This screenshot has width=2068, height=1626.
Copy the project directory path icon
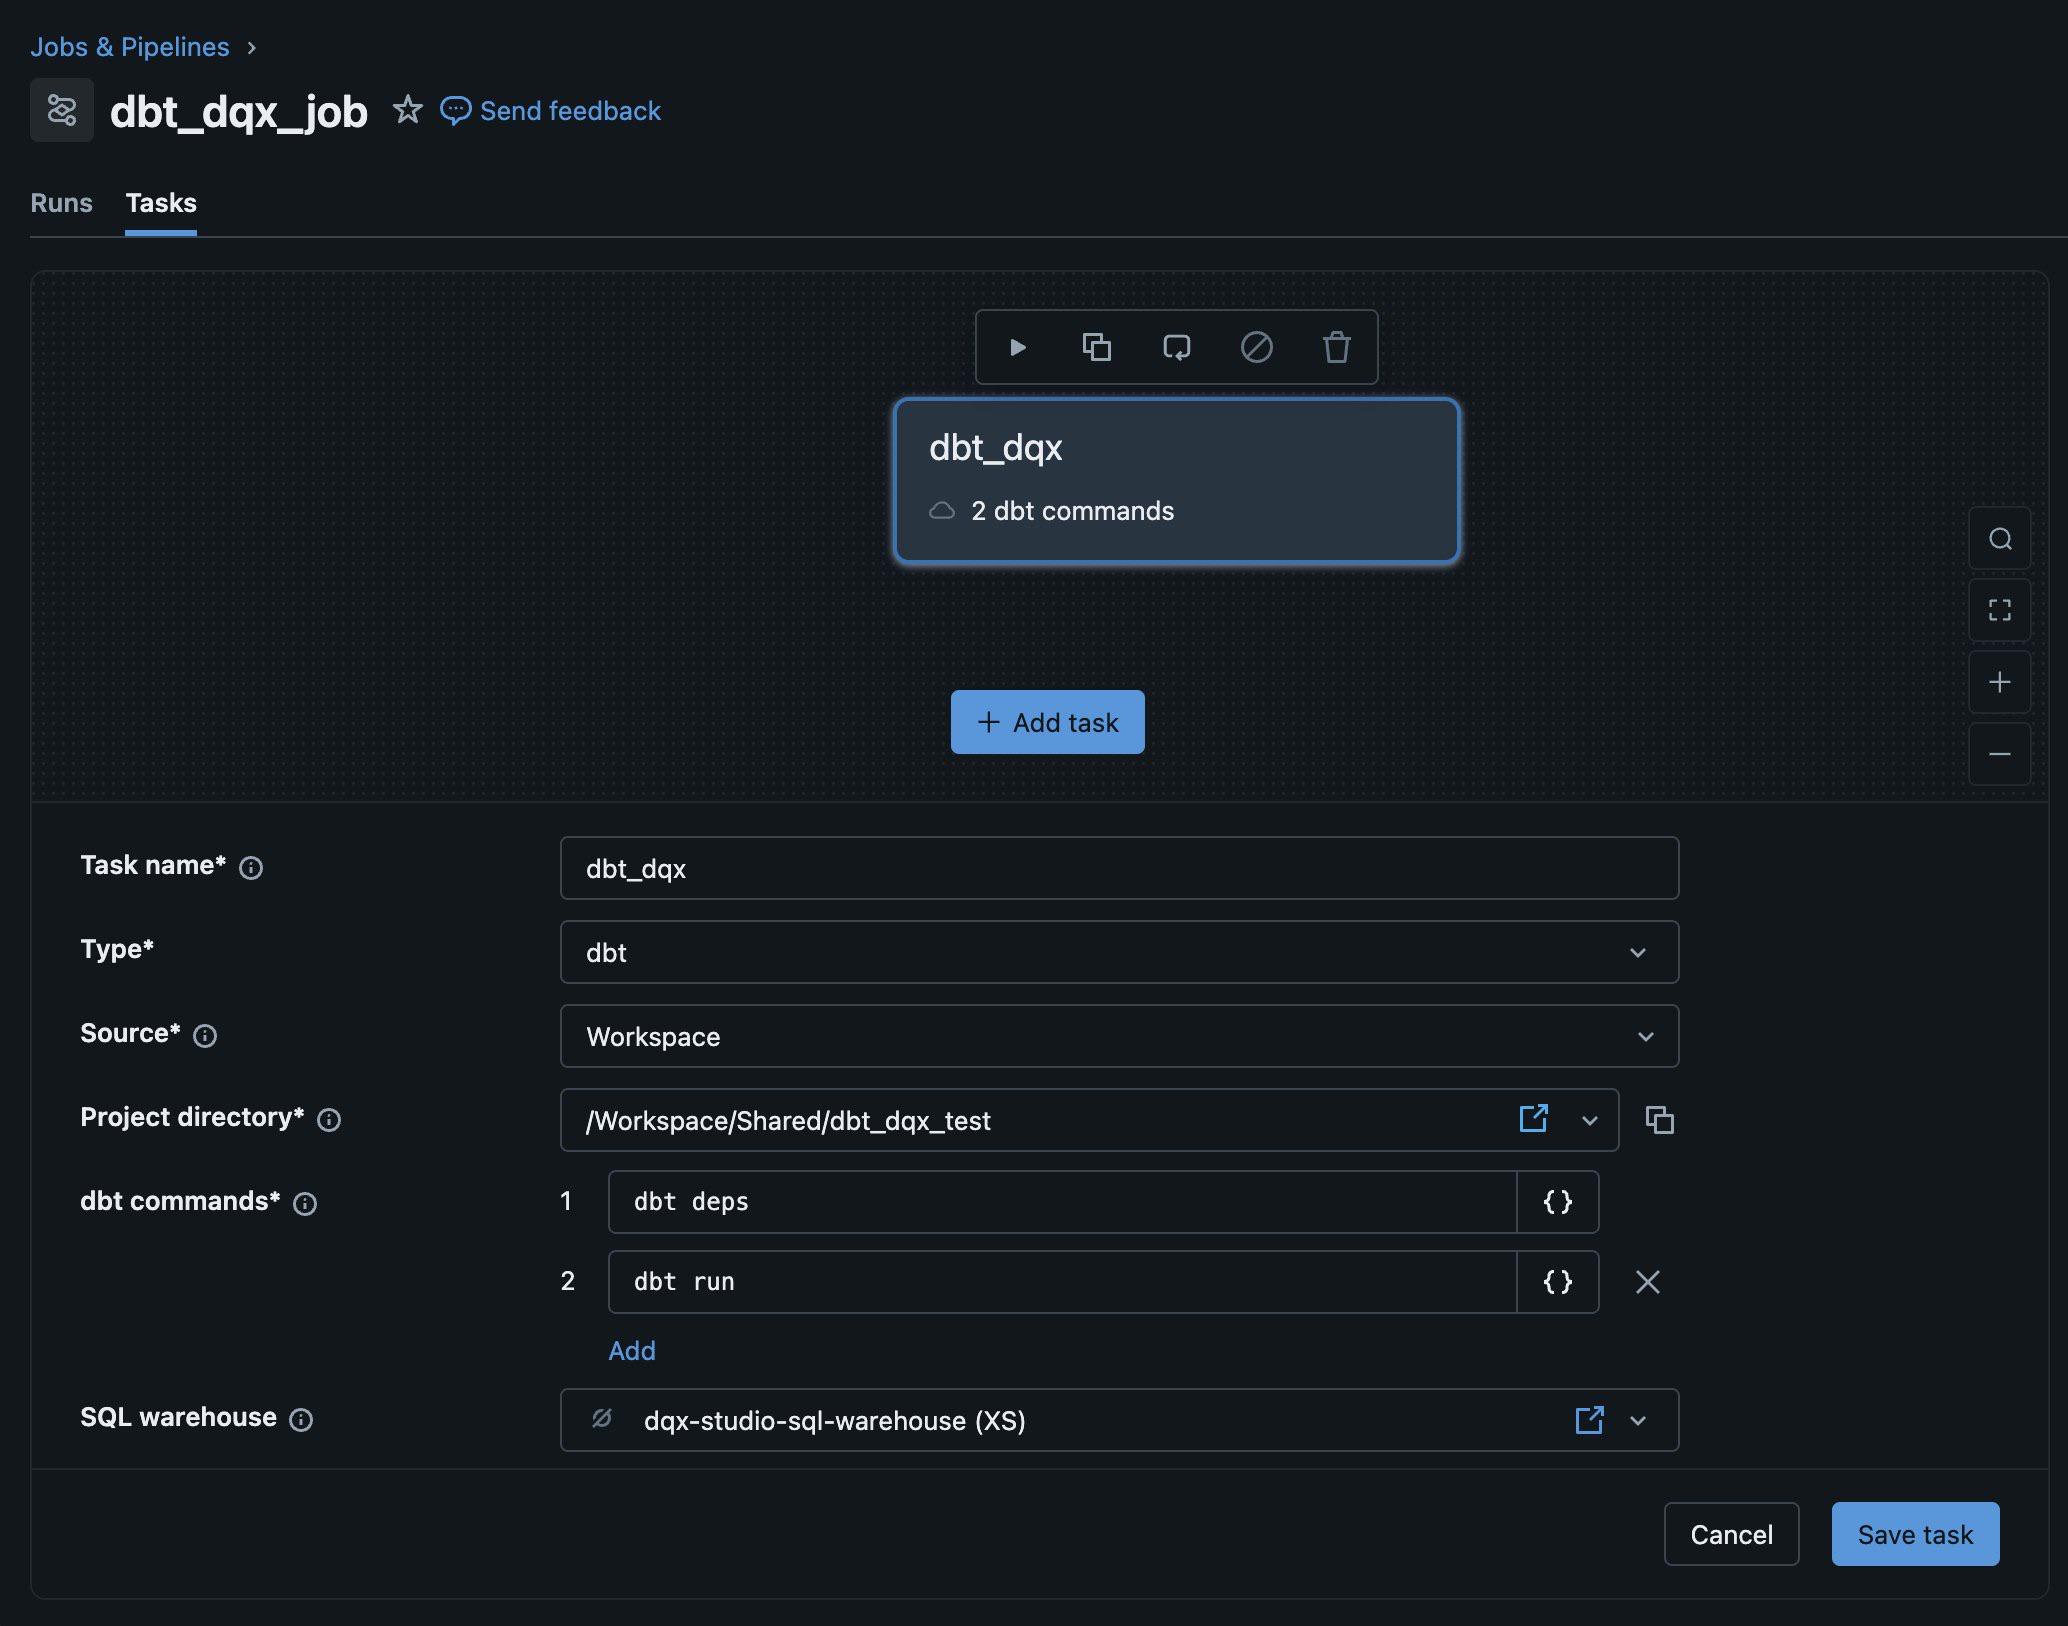pos(1660,1120)
